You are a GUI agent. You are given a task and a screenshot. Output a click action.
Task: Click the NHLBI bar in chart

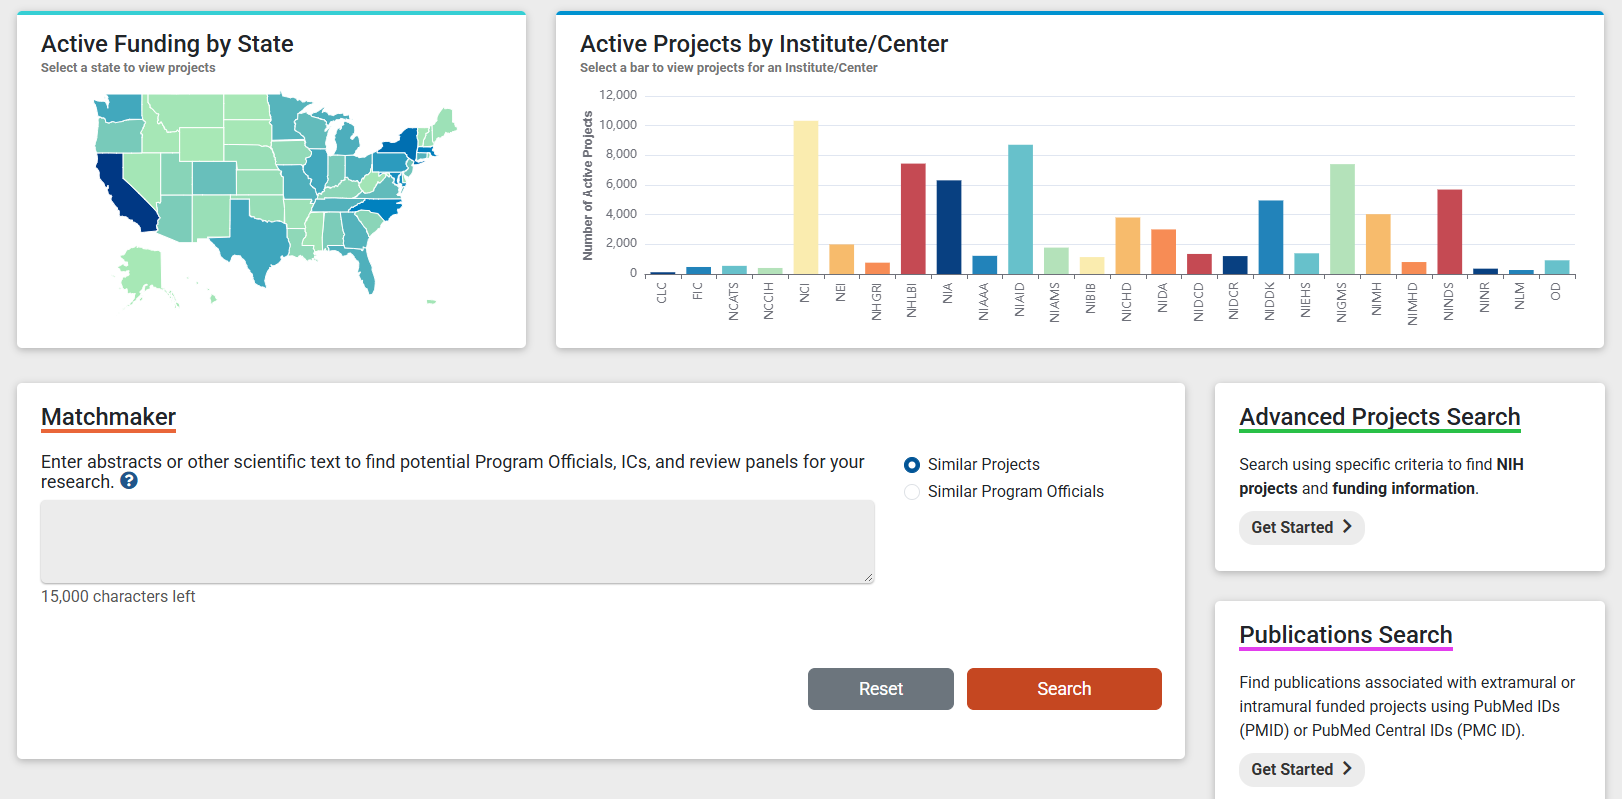[913, 219]
